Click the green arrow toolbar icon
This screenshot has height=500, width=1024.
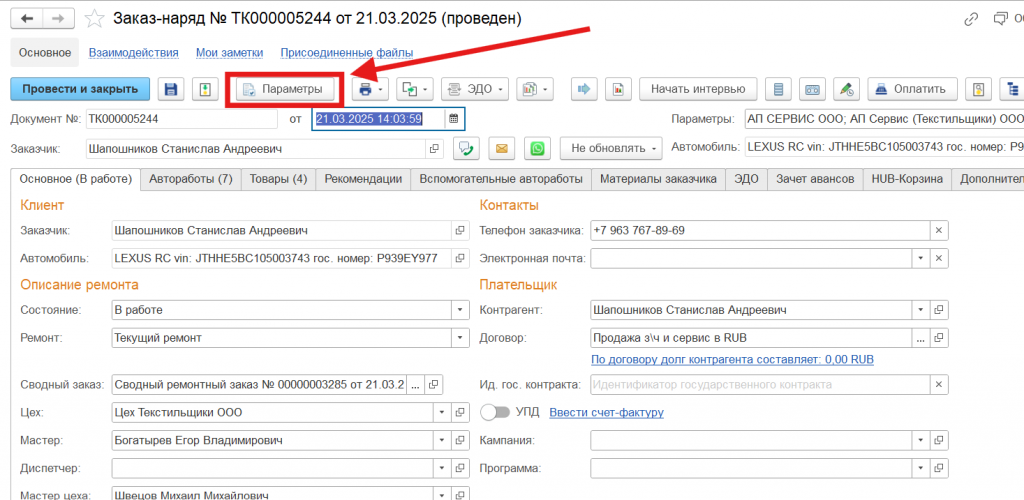pyautogui.click(x=583, y=89)
